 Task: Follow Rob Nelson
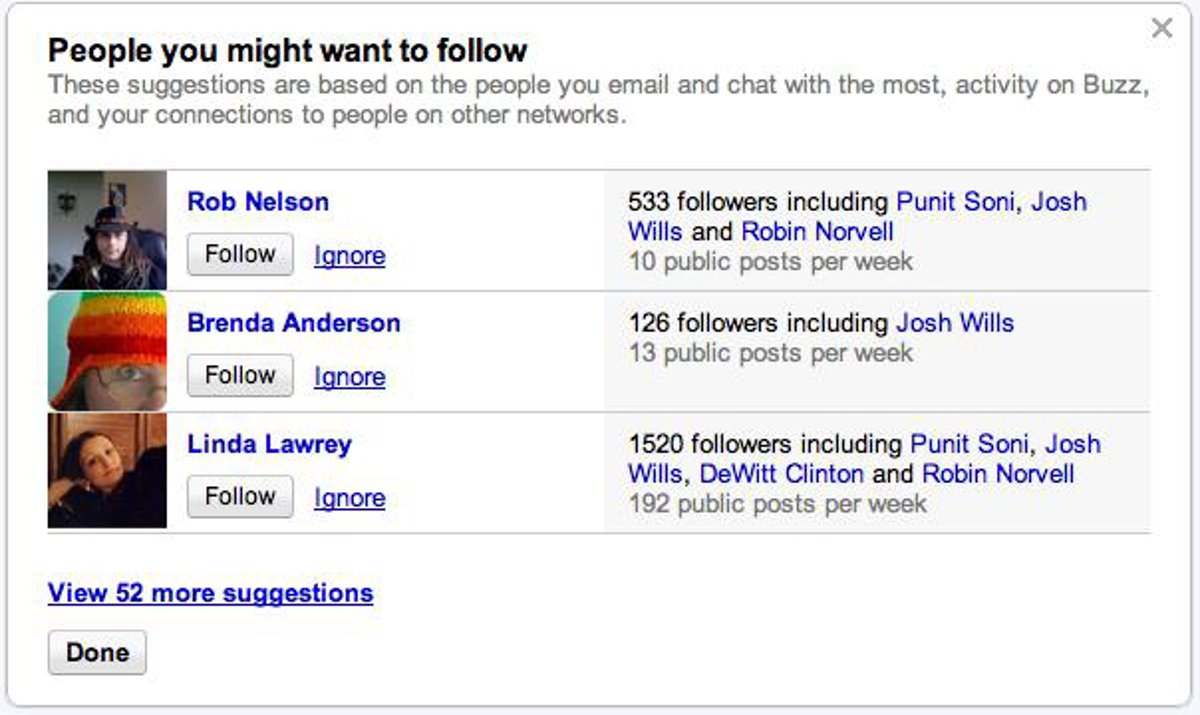point(240,254)
